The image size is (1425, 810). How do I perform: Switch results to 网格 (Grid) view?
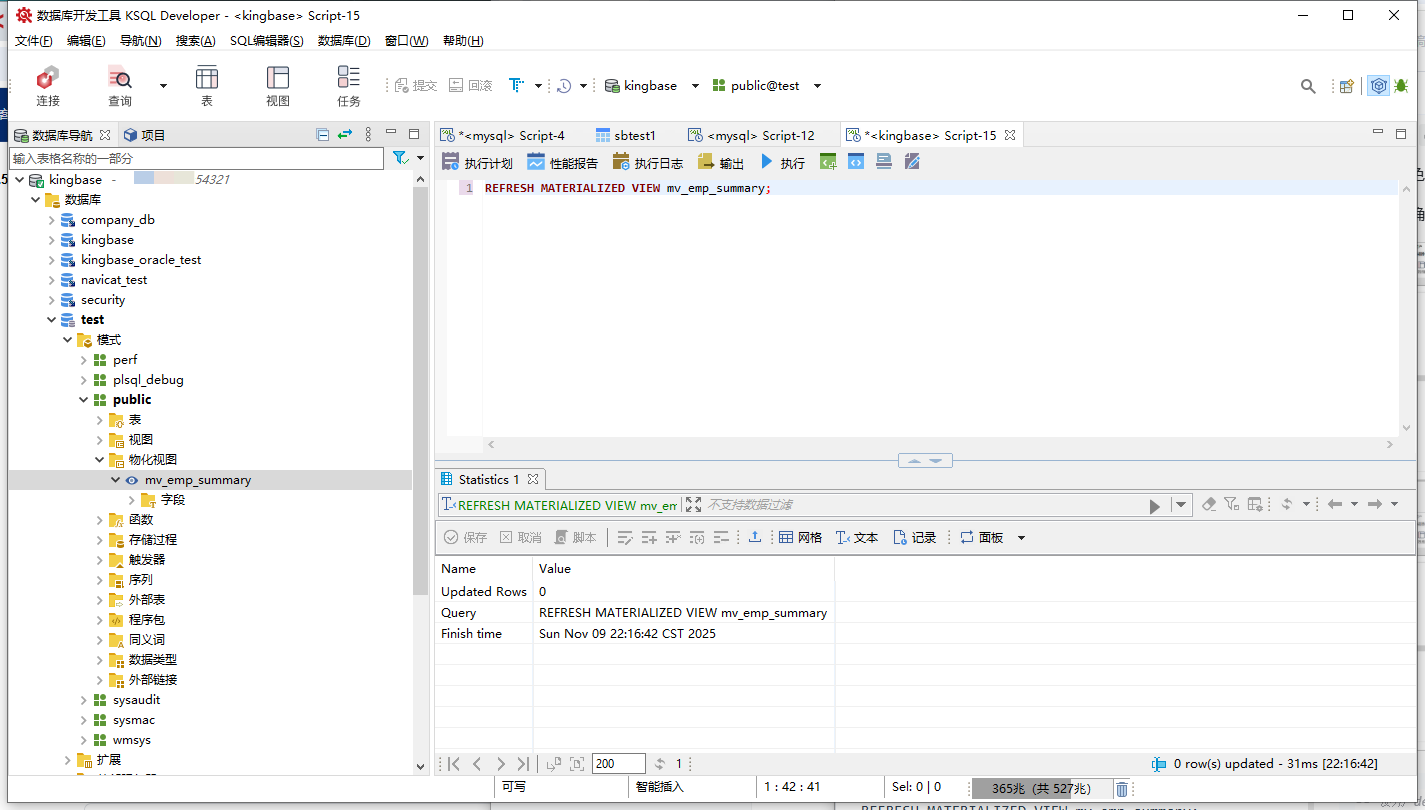tap(800, 537)
